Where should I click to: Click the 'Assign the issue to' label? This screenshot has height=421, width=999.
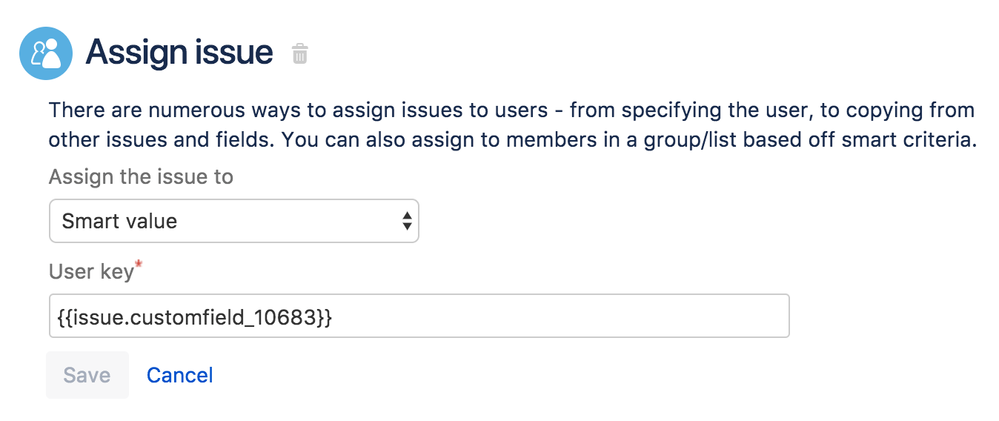[141, 177]
